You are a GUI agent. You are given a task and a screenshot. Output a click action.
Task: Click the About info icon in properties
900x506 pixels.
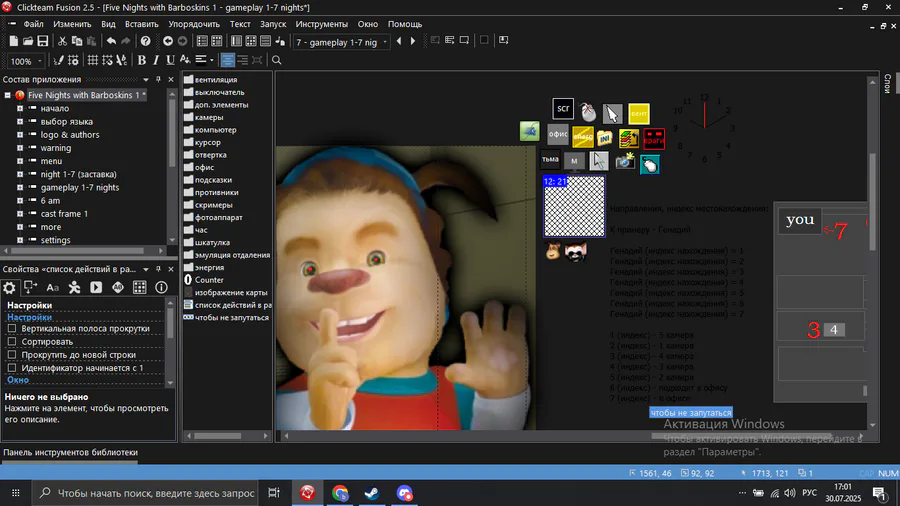(x=161, y=287)
